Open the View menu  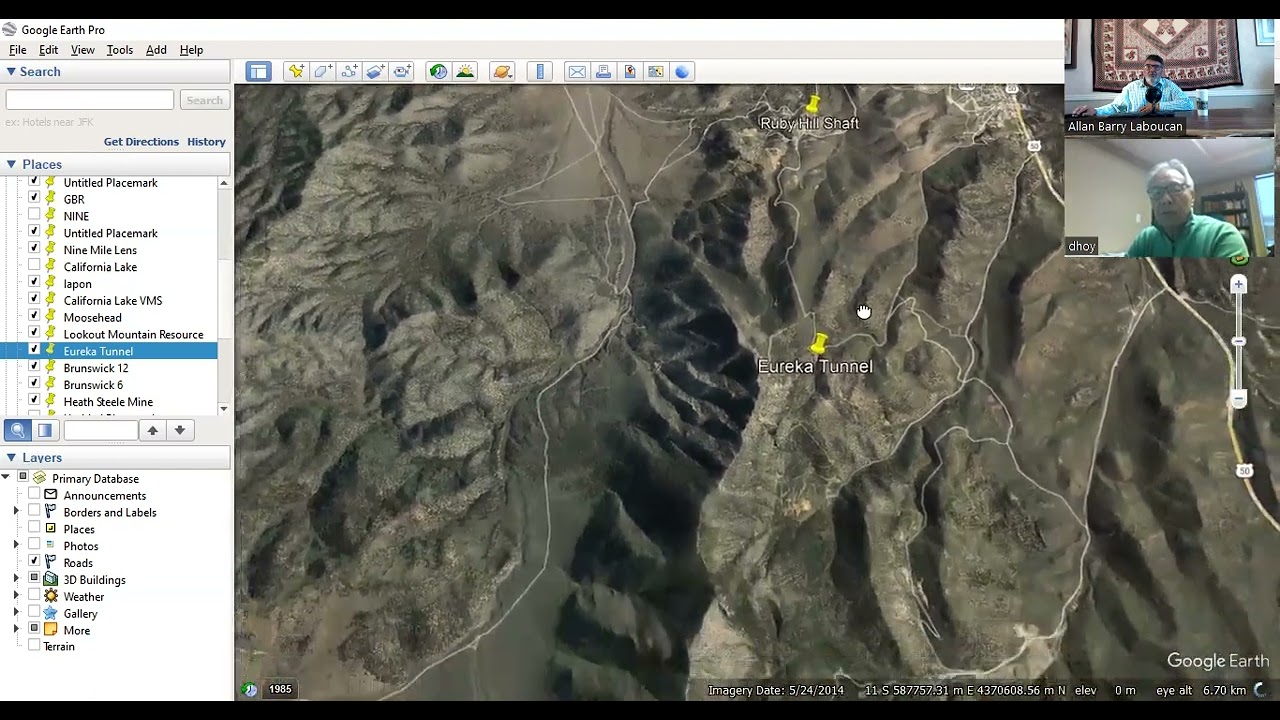[83, 50]
